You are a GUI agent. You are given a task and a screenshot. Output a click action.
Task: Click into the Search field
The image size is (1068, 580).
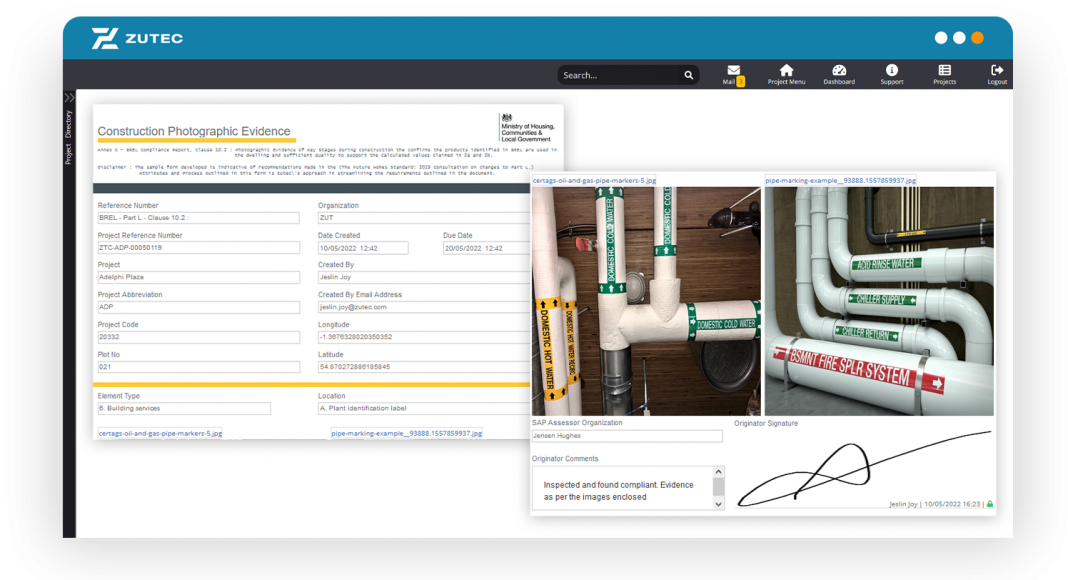point(618,75)
